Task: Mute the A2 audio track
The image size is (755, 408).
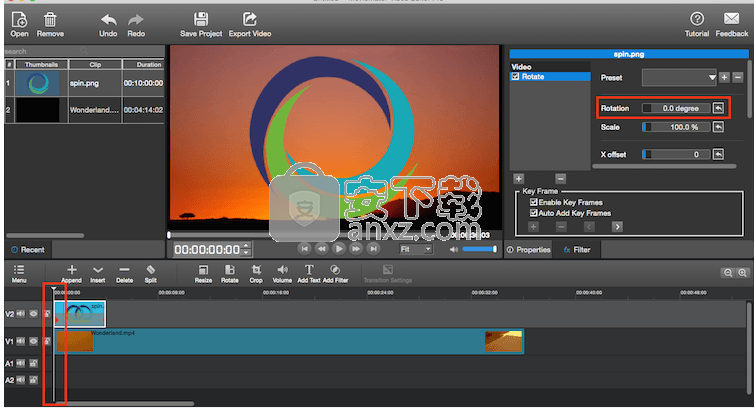Action: click(x=21, y=380)
